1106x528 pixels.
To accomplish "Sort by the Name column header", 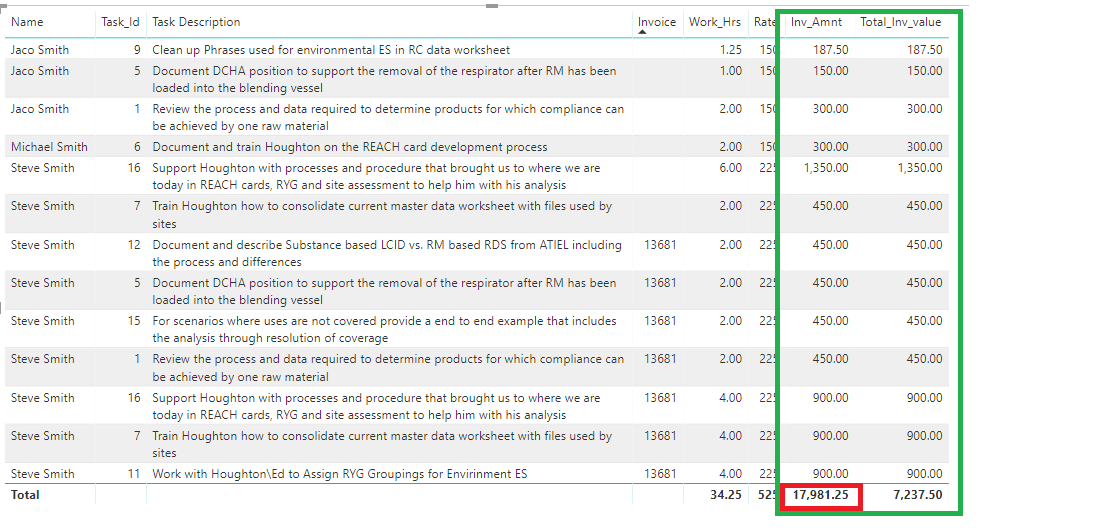I will [27, 22].
